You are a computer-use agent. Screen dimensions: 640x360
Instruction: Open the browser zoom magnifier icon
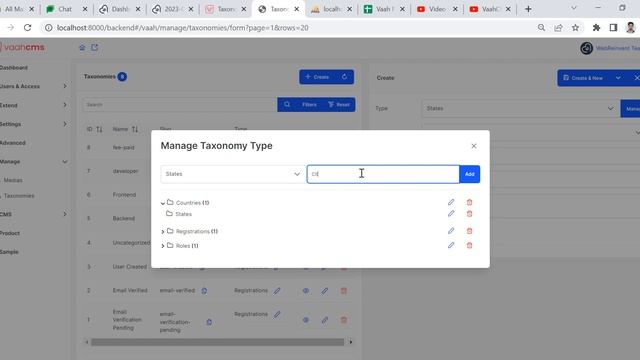pyautogui.click(x=541, y=28)
